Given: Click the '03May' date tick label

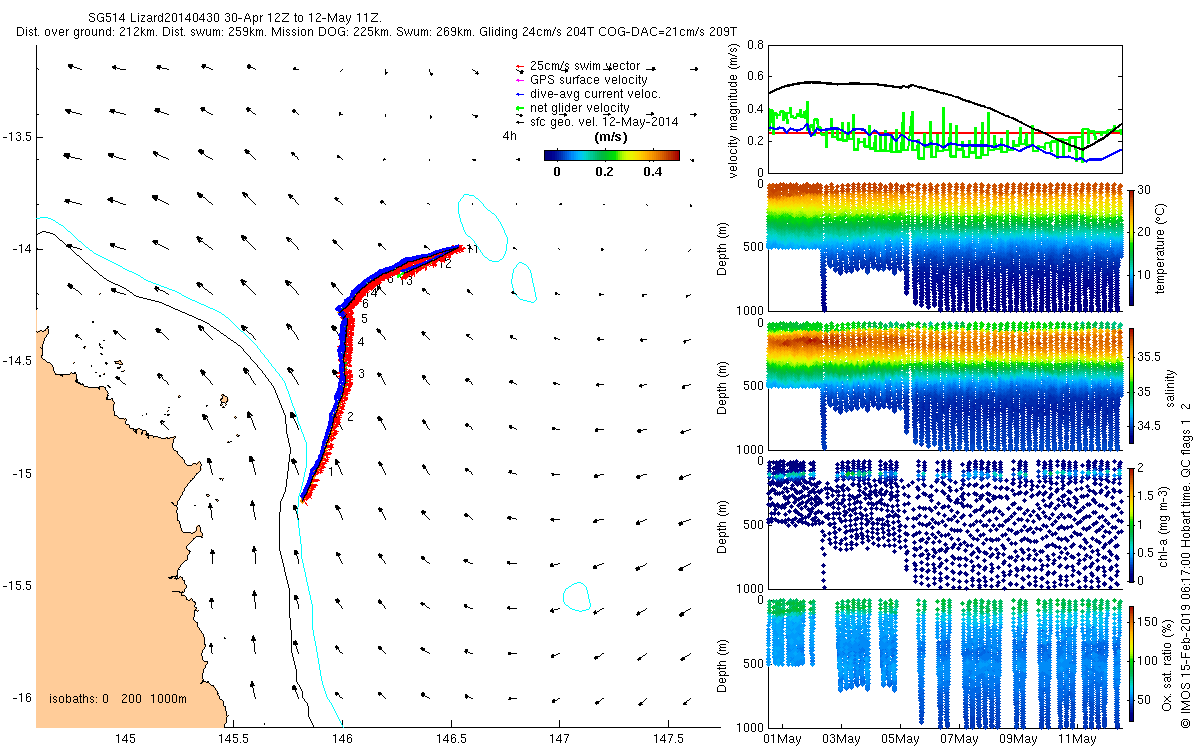Looking at the screenshot, I should (841, 739).
